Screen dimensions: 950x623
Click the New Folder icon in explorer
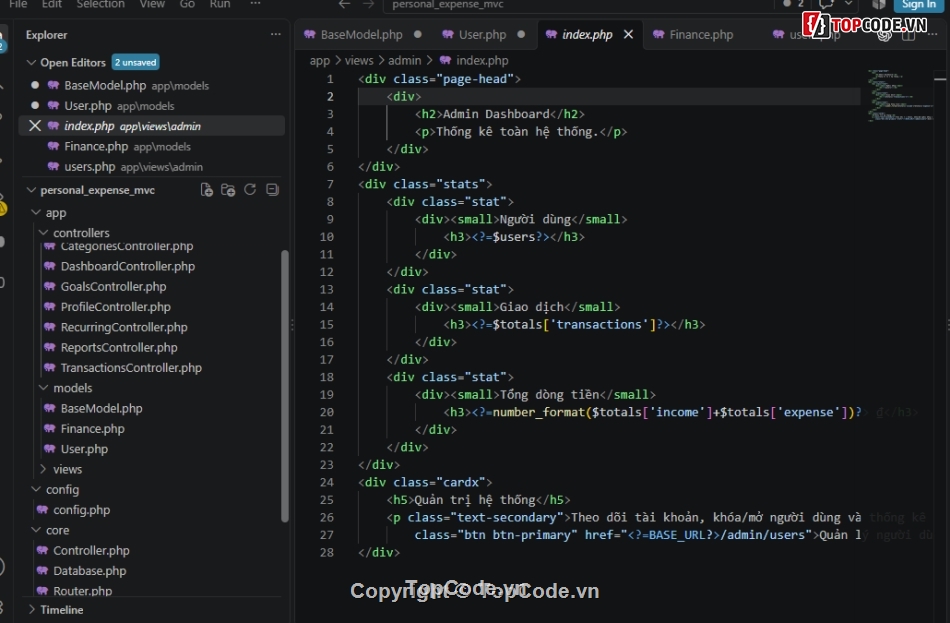(228, 190)
